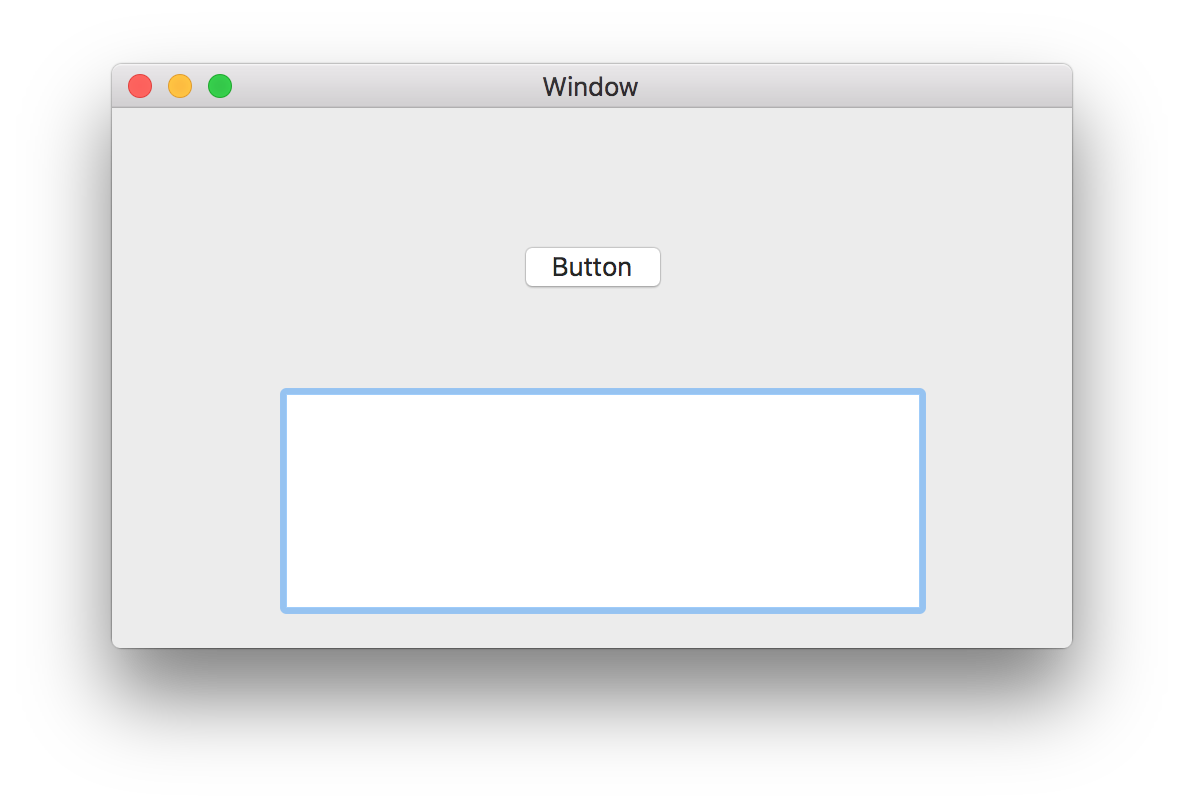
Task: Select the blue-outlined text area
Action: (x=603, y=501)
